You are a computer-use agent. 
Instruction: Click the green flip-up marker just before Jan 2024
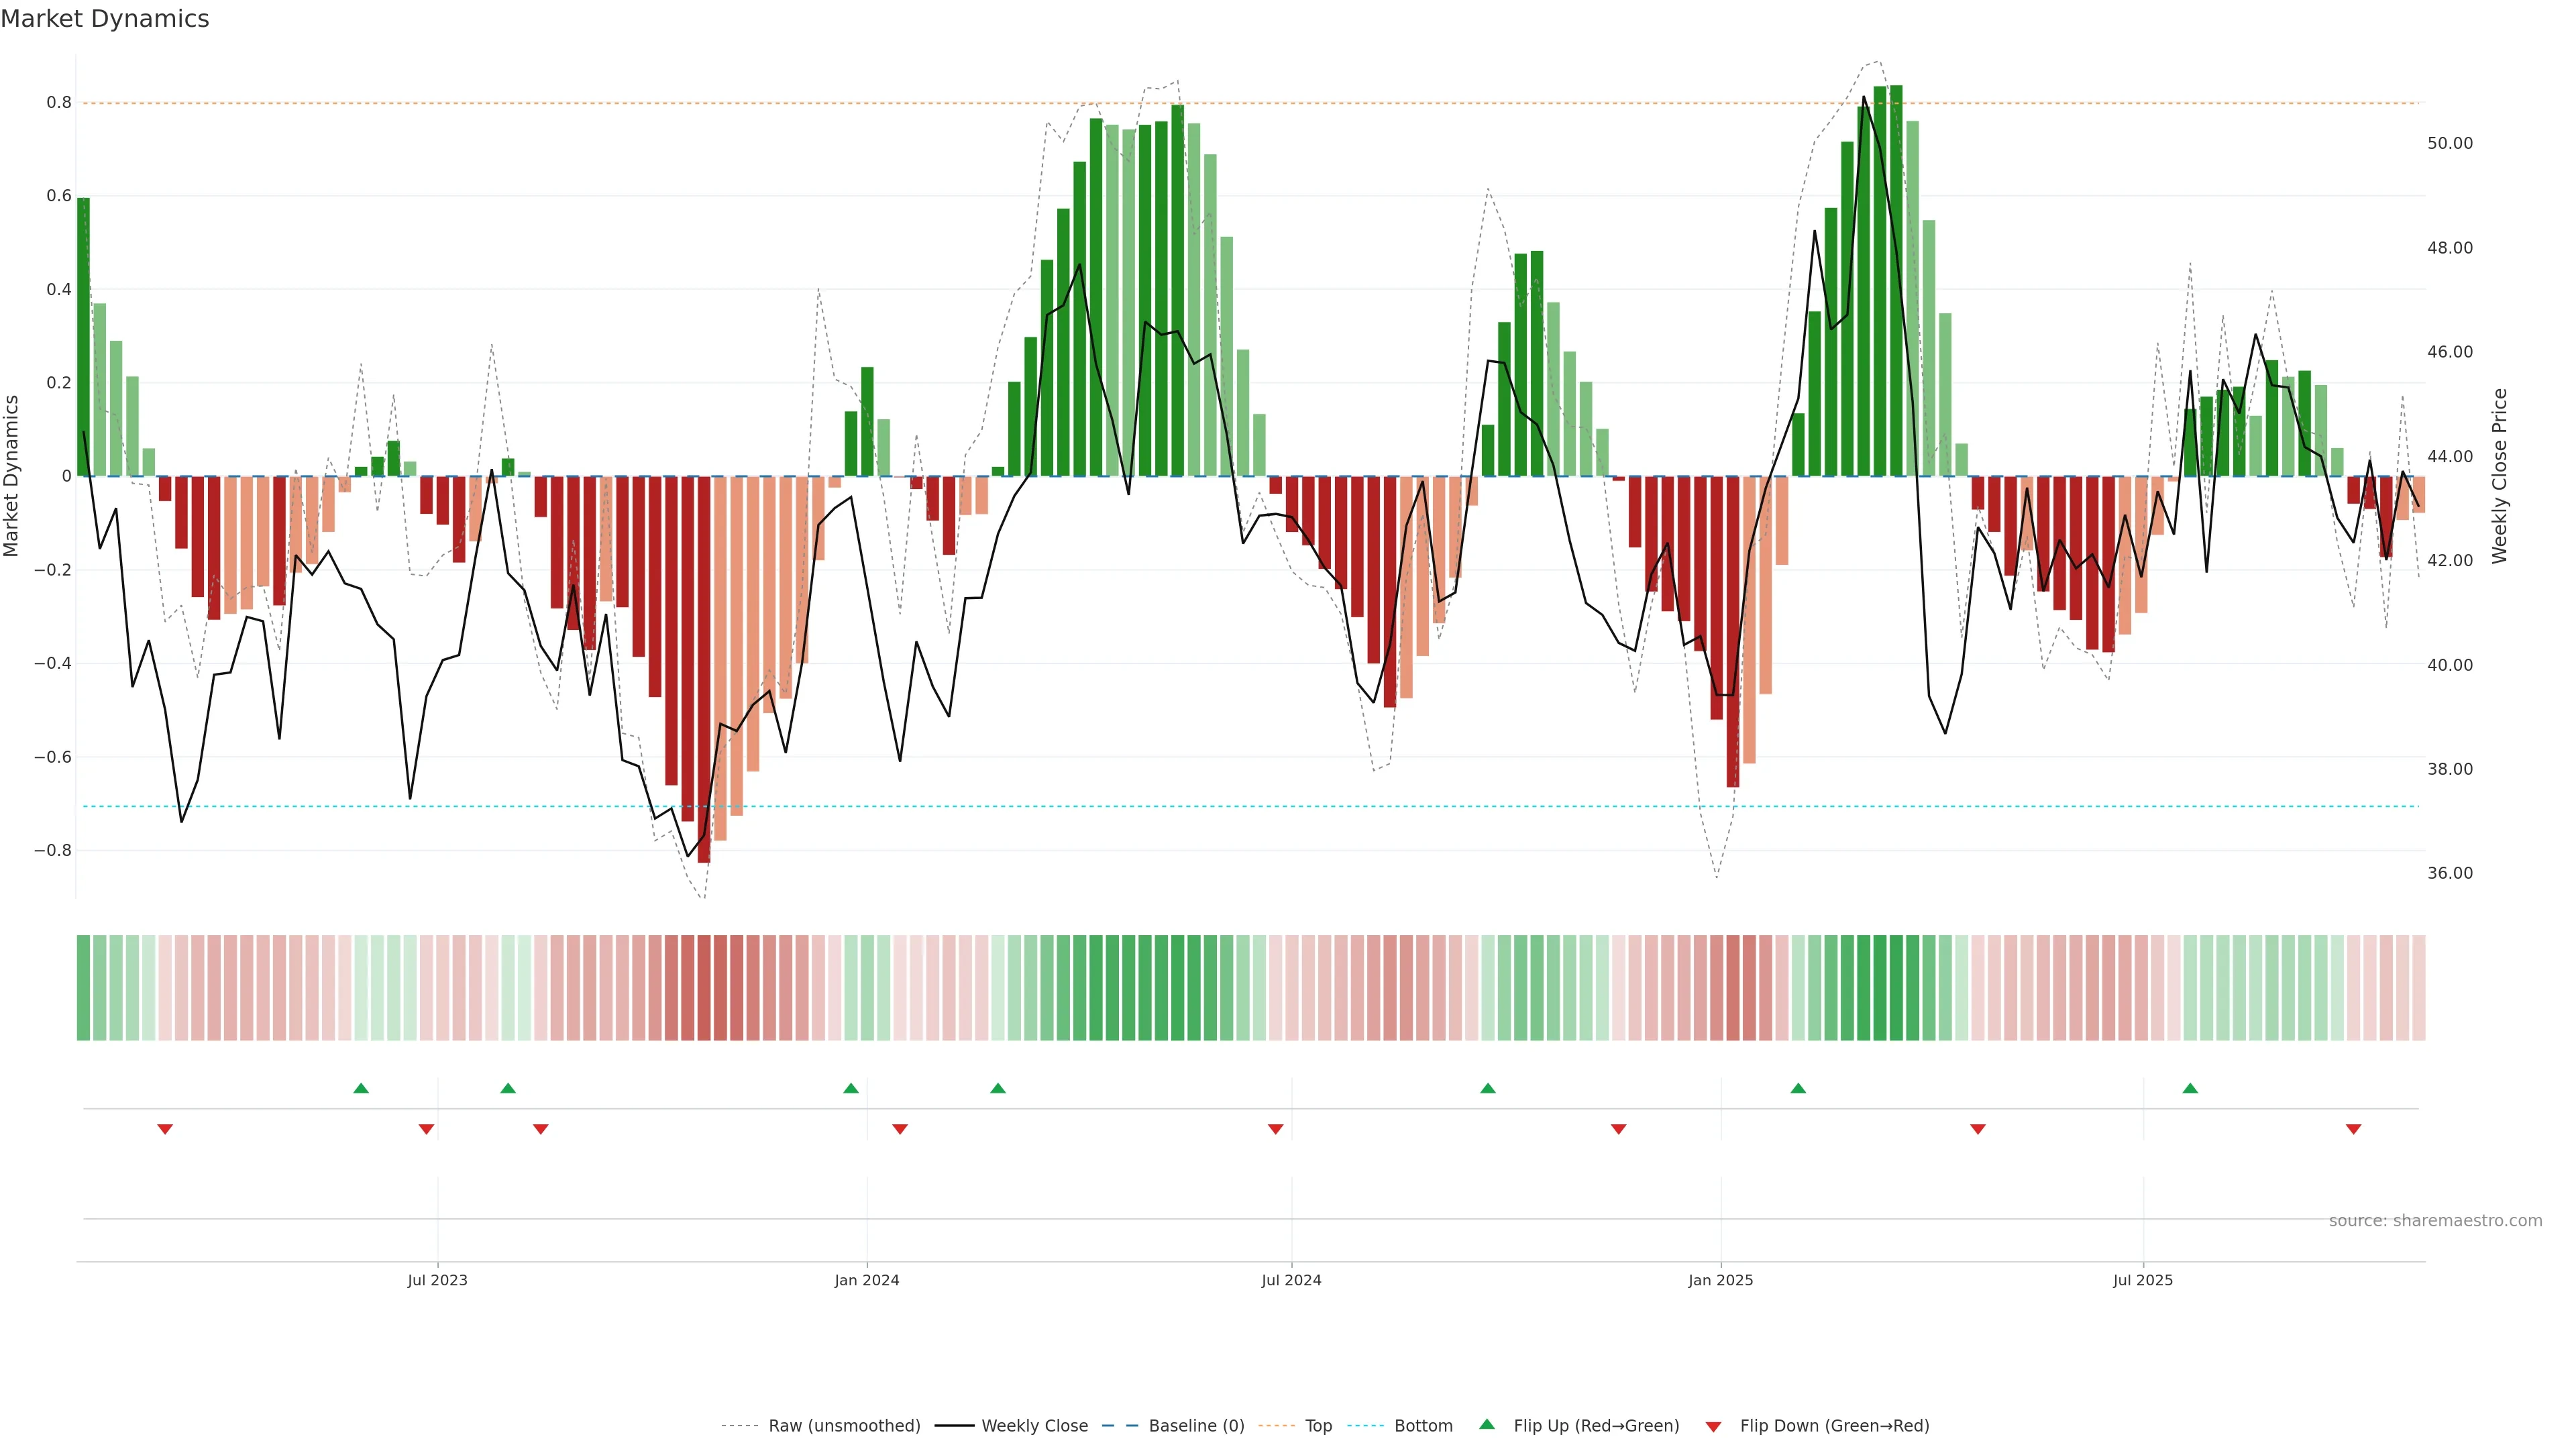[851, 1088]
